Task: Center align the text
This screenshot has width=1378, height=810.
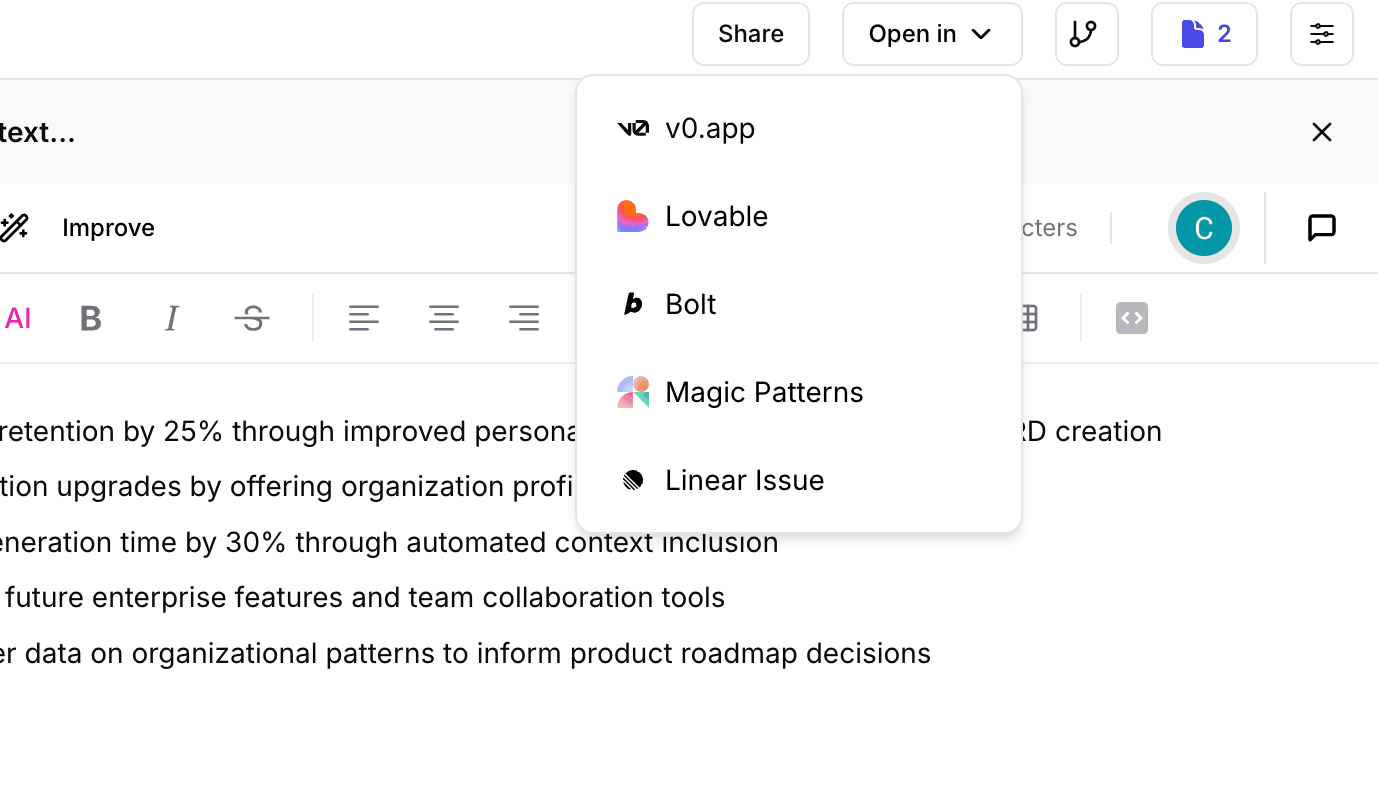Action: (x=444, y=318)
